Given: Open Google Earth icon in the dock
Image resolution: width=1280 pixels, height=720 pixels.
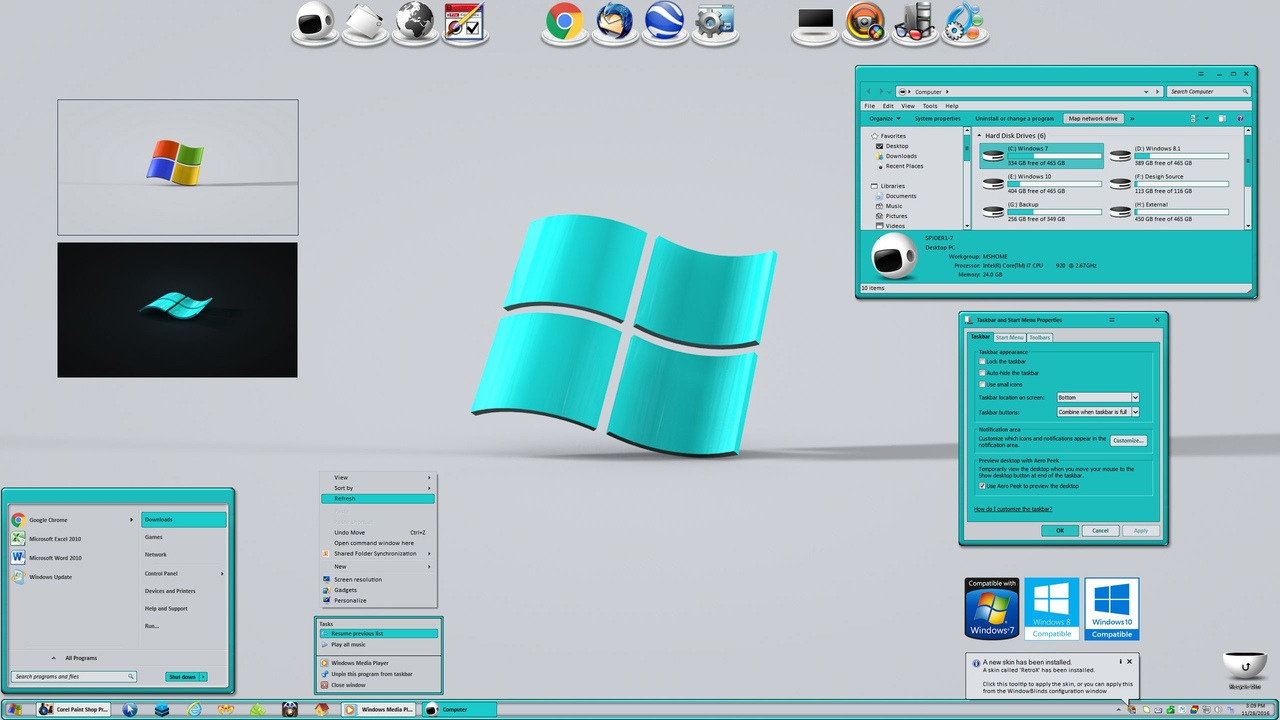Looking at the screenshot, I should 663,22.
